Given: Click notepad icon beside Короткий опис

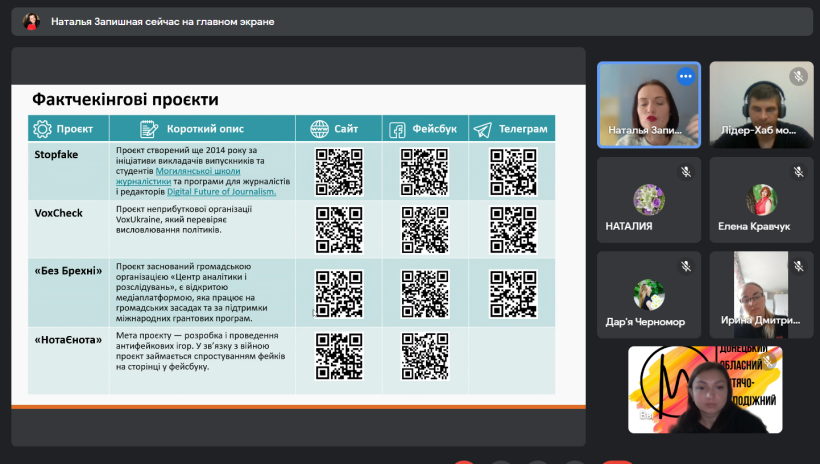Looking at the screenshot, I should [149, 129].
